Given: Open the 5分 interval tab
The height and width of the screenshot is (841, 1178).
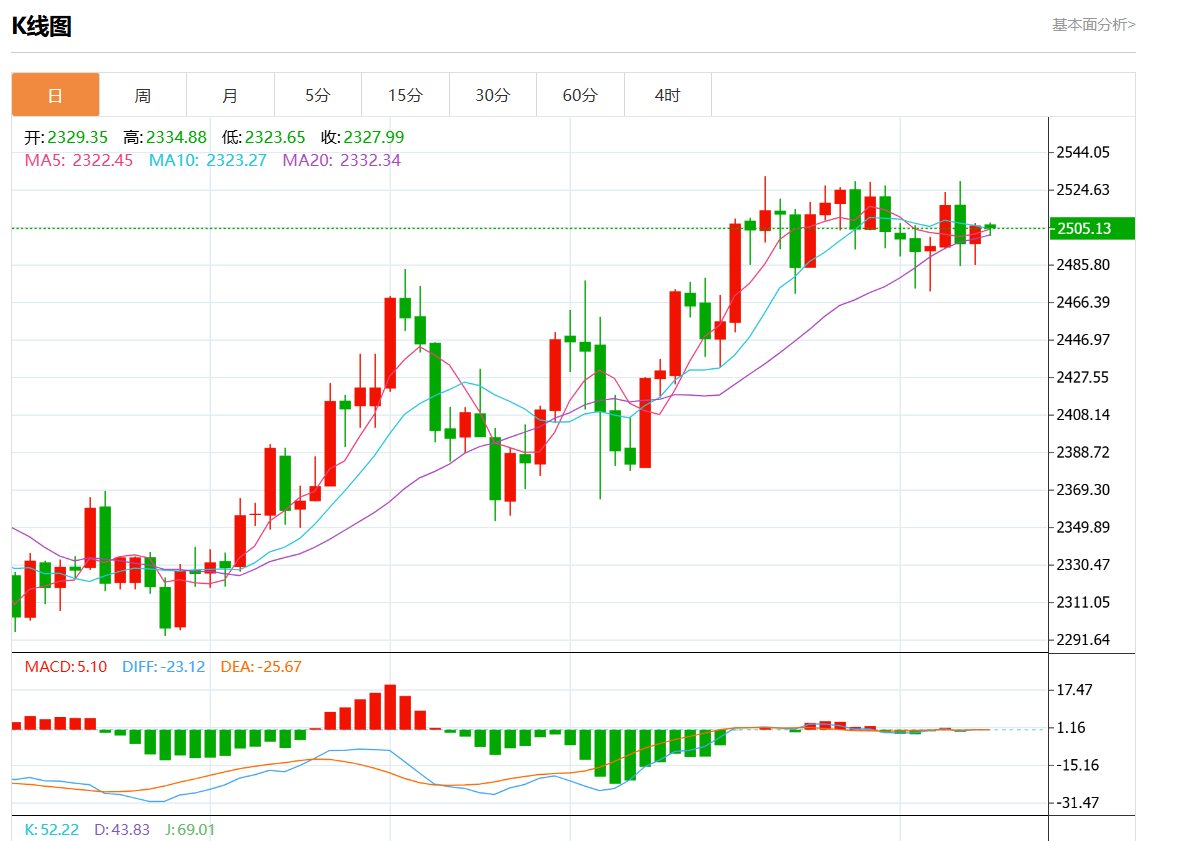Looking at the screenshot, I should pos(318,95).
